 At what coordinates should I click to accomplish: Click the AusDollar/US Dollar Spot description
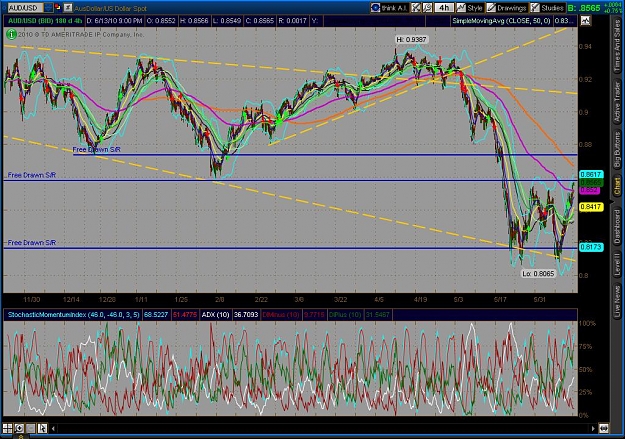pyautogui.click(x=110, y=8)
